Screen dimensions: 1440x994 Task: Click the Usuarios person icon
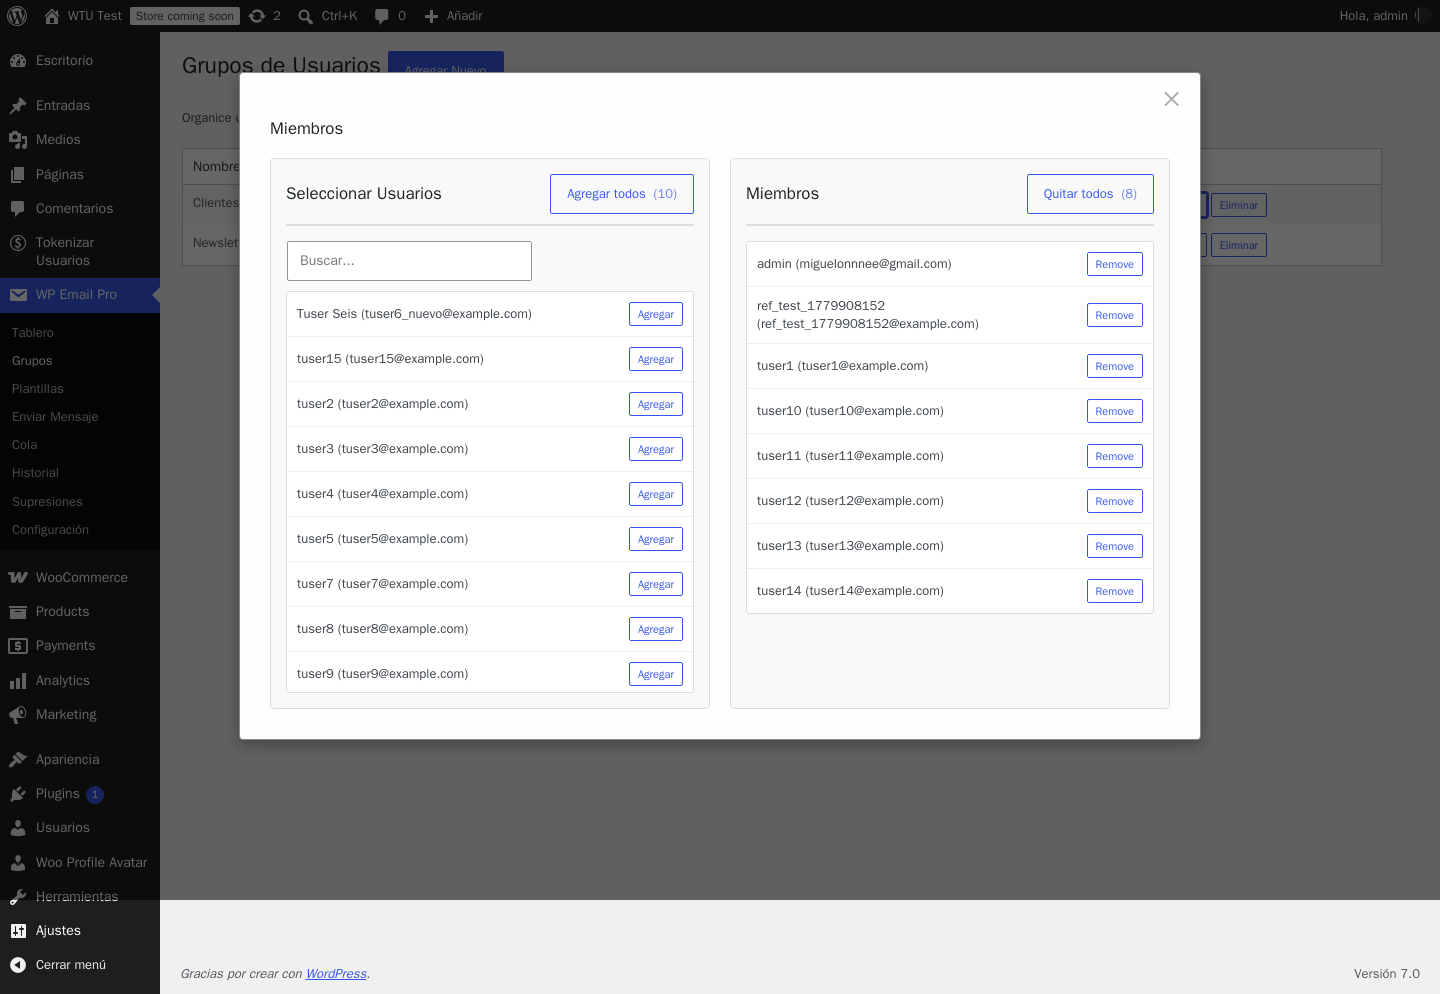(18, 828)
